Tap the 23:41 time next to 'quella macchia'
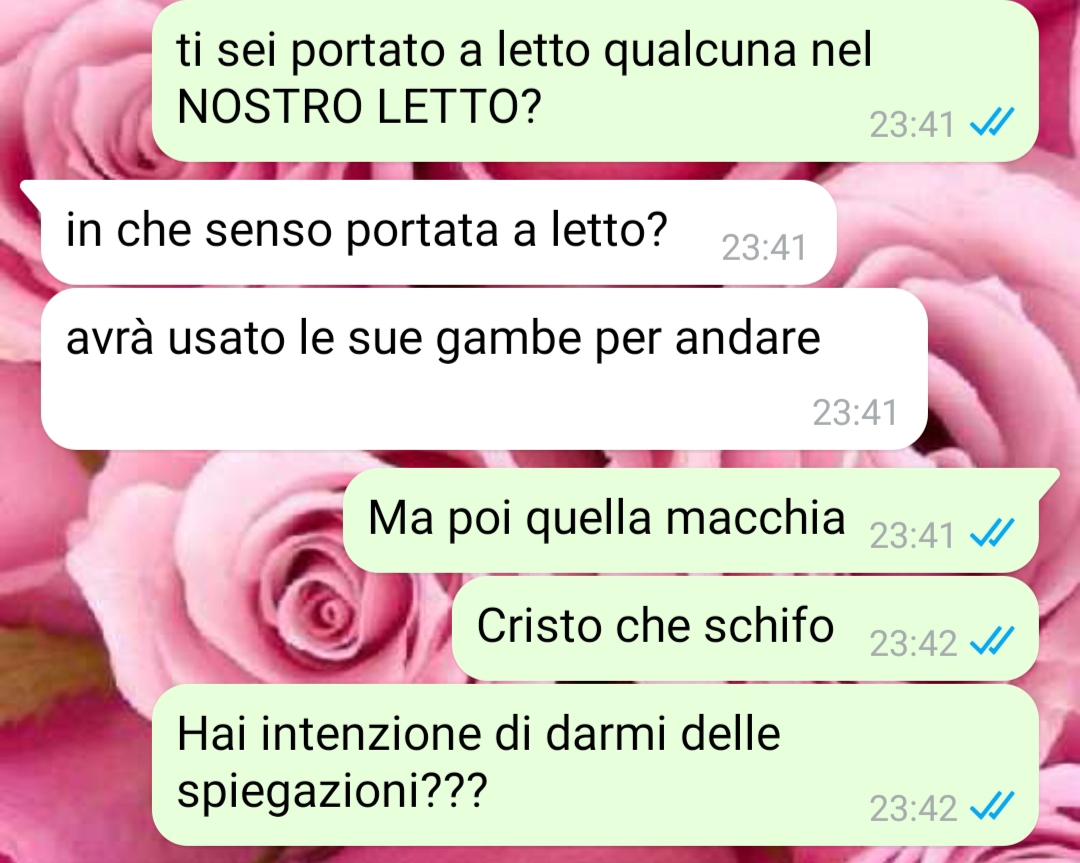The height and width of the screenshot is (863, 1080). click(x=911, y=535)
